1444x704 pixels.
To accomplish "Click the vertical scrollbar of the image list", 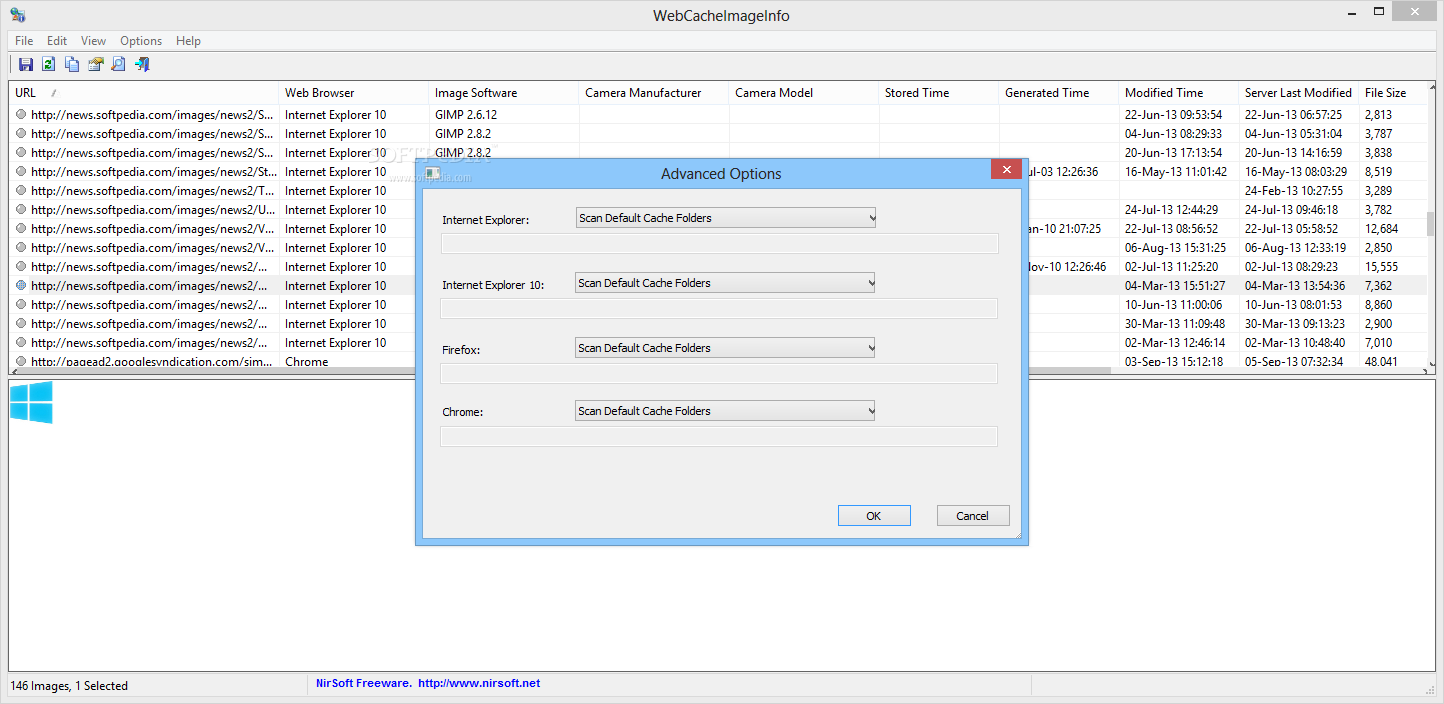I will click(1431, 225).
